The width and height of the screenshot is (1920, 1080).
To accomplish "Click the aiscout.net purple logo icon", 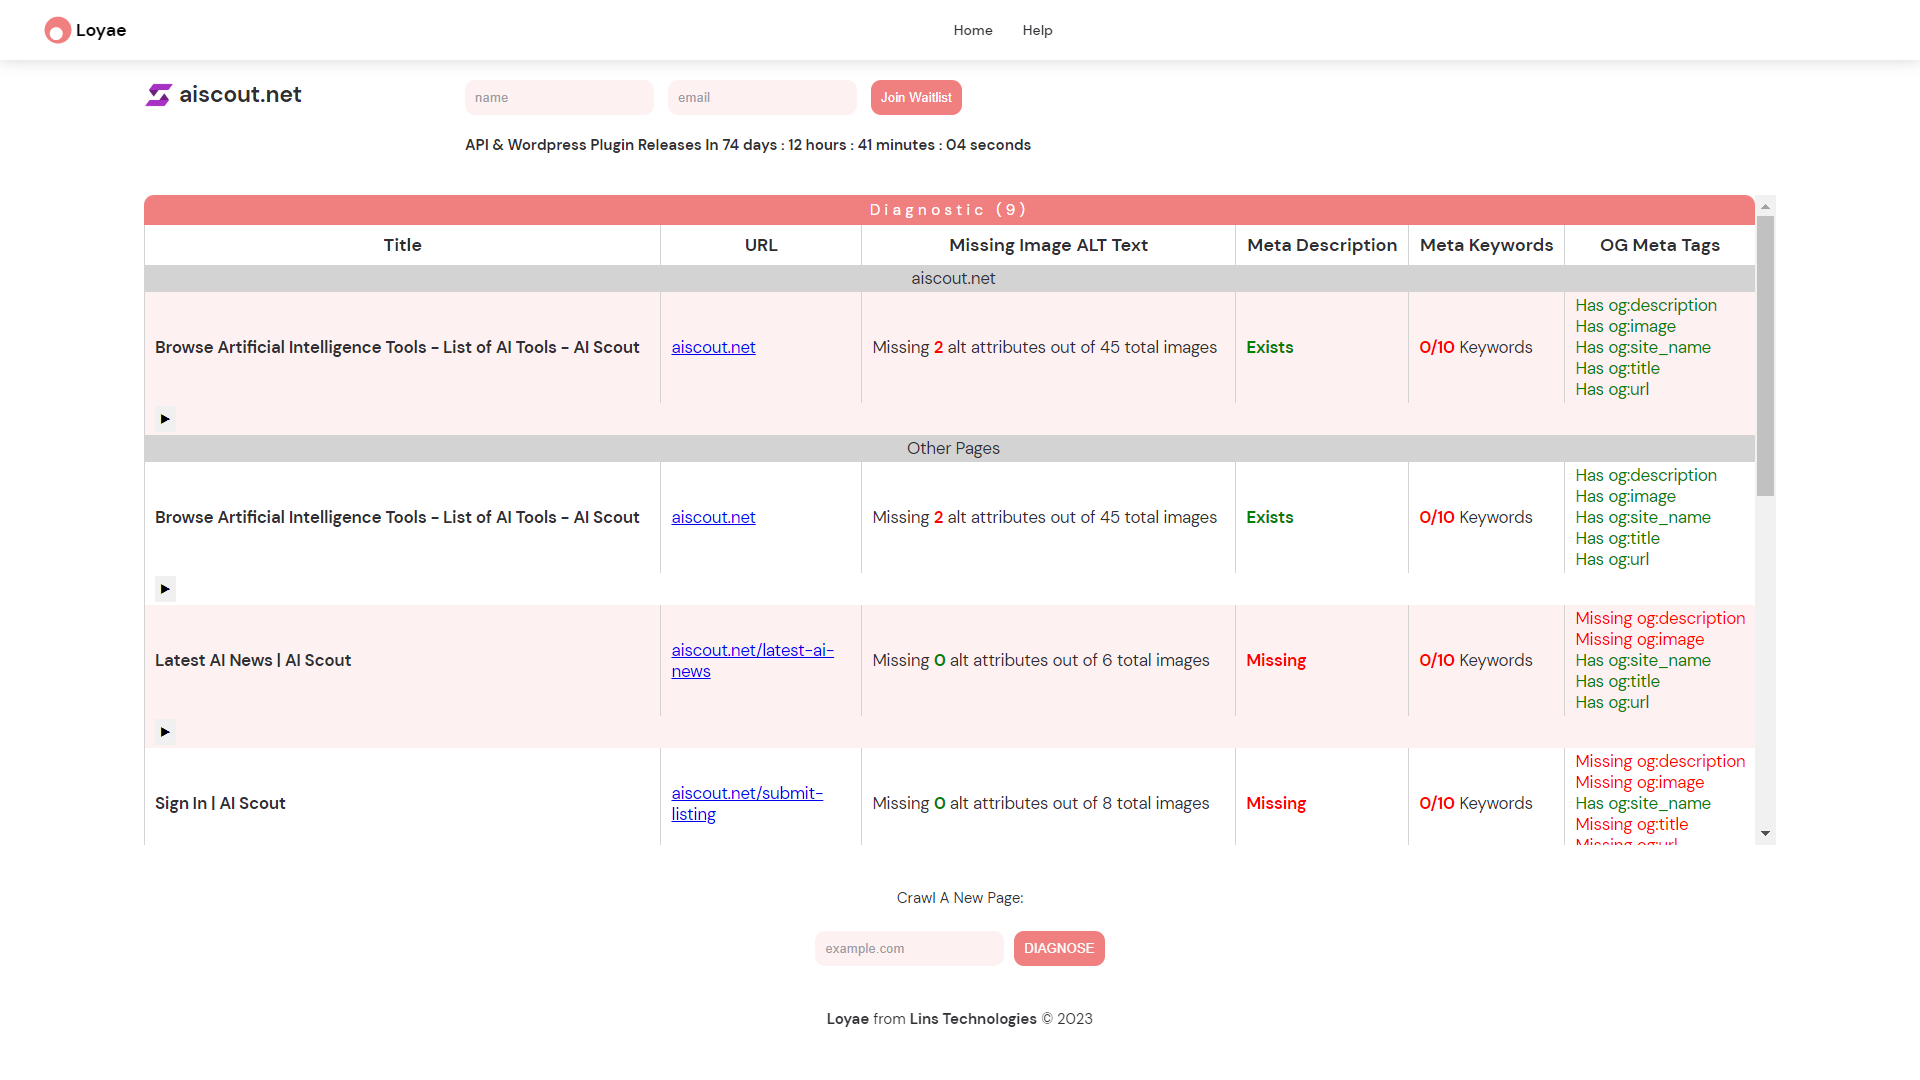I will tap(159, 95).
